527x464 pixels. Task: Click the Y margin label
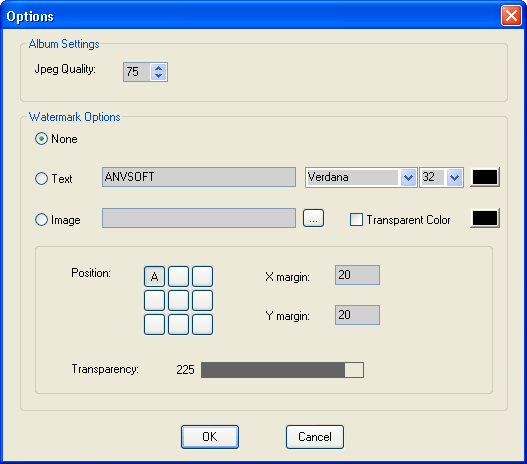point(287,316)
